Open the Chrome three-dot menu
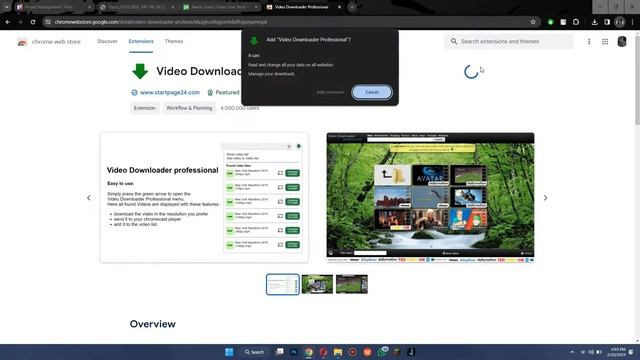The width and height of the screenshot is (640, 360). coord(632,22)
